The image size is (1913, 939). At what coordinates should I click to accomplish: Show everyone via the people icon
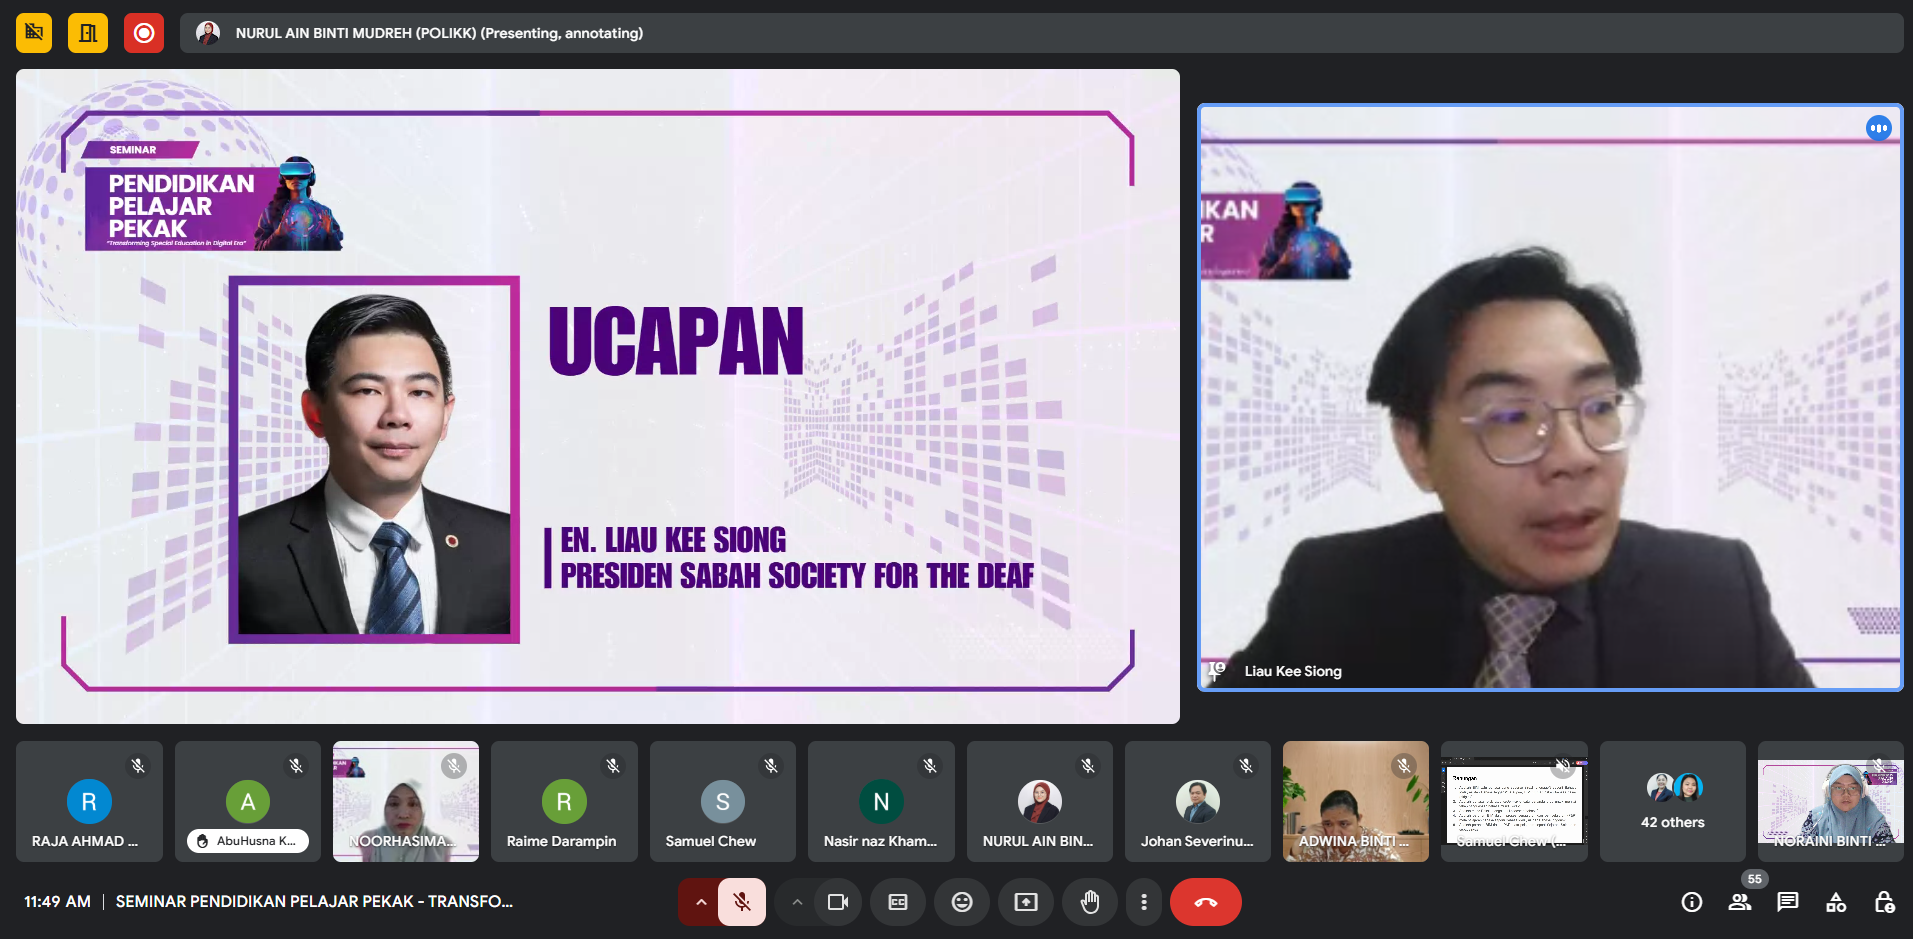[x=1740, y=902]
